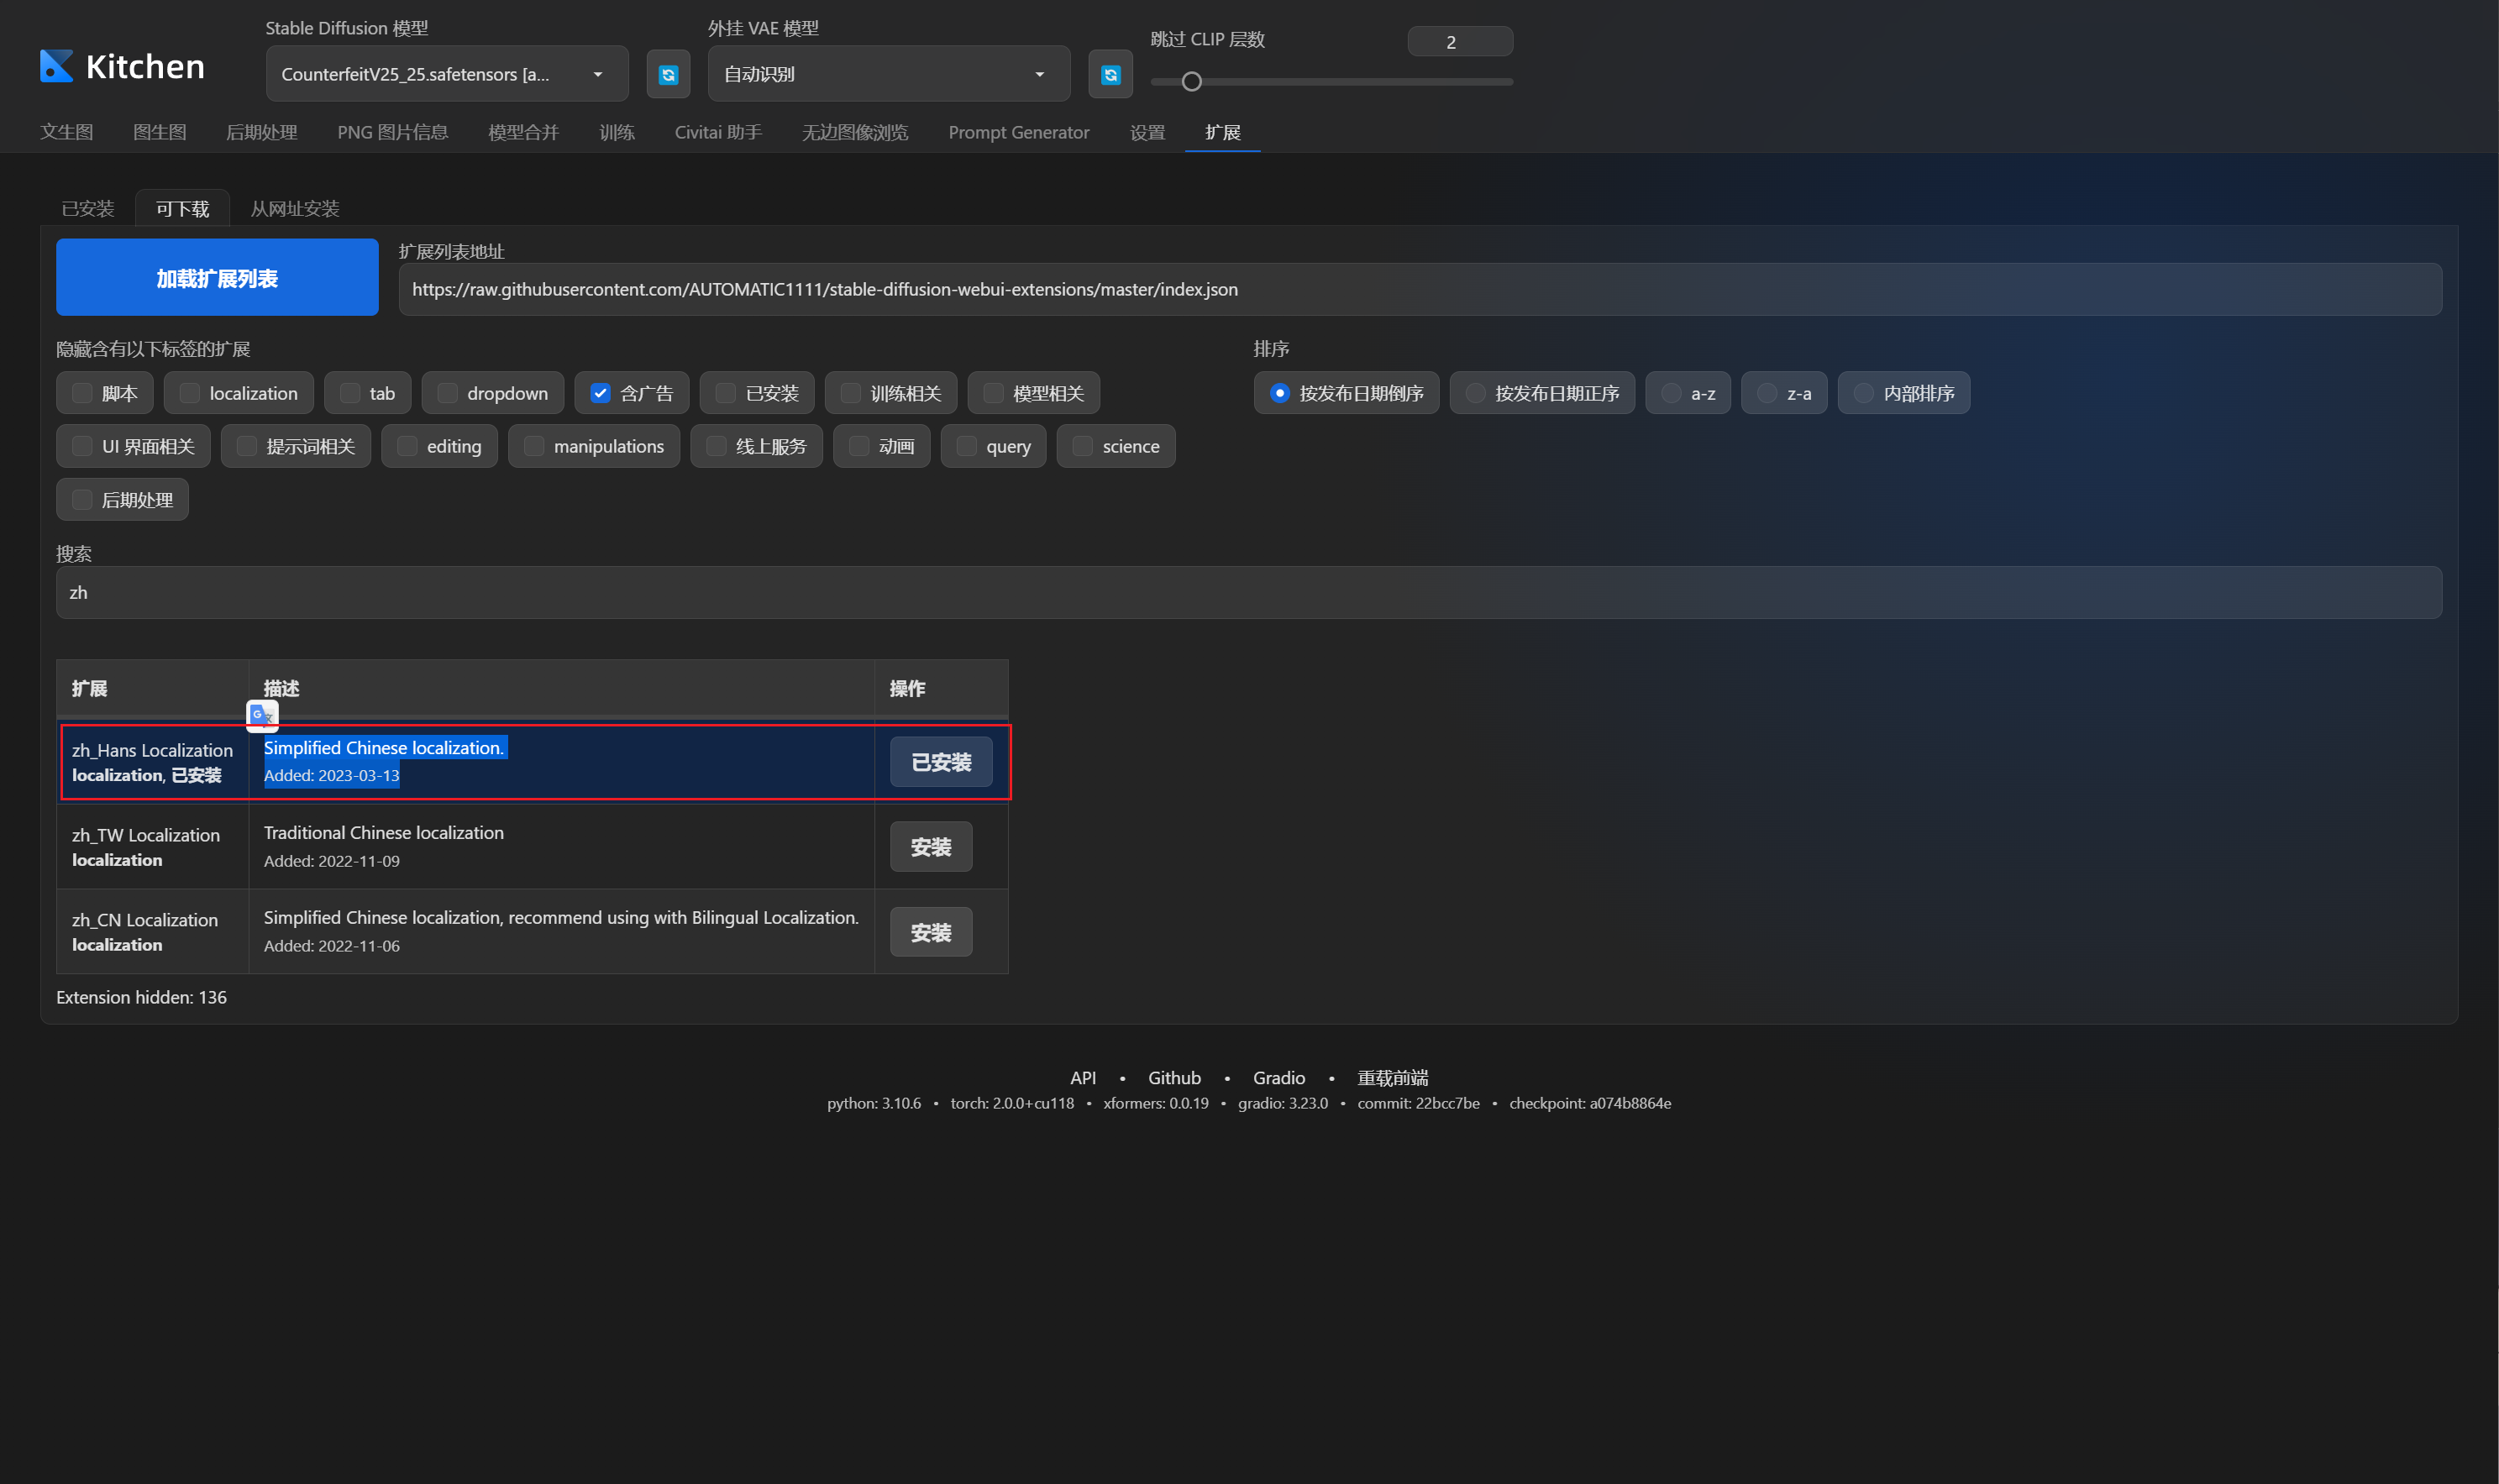Uncheck the 含广告 ads filter

click(x=600, y=393)
